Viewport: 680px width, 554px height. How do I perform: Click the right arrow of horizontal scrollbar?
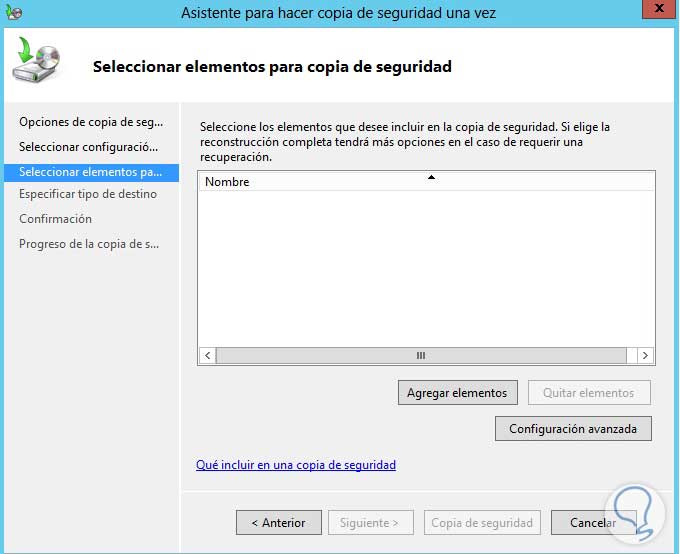coord(645,356)
